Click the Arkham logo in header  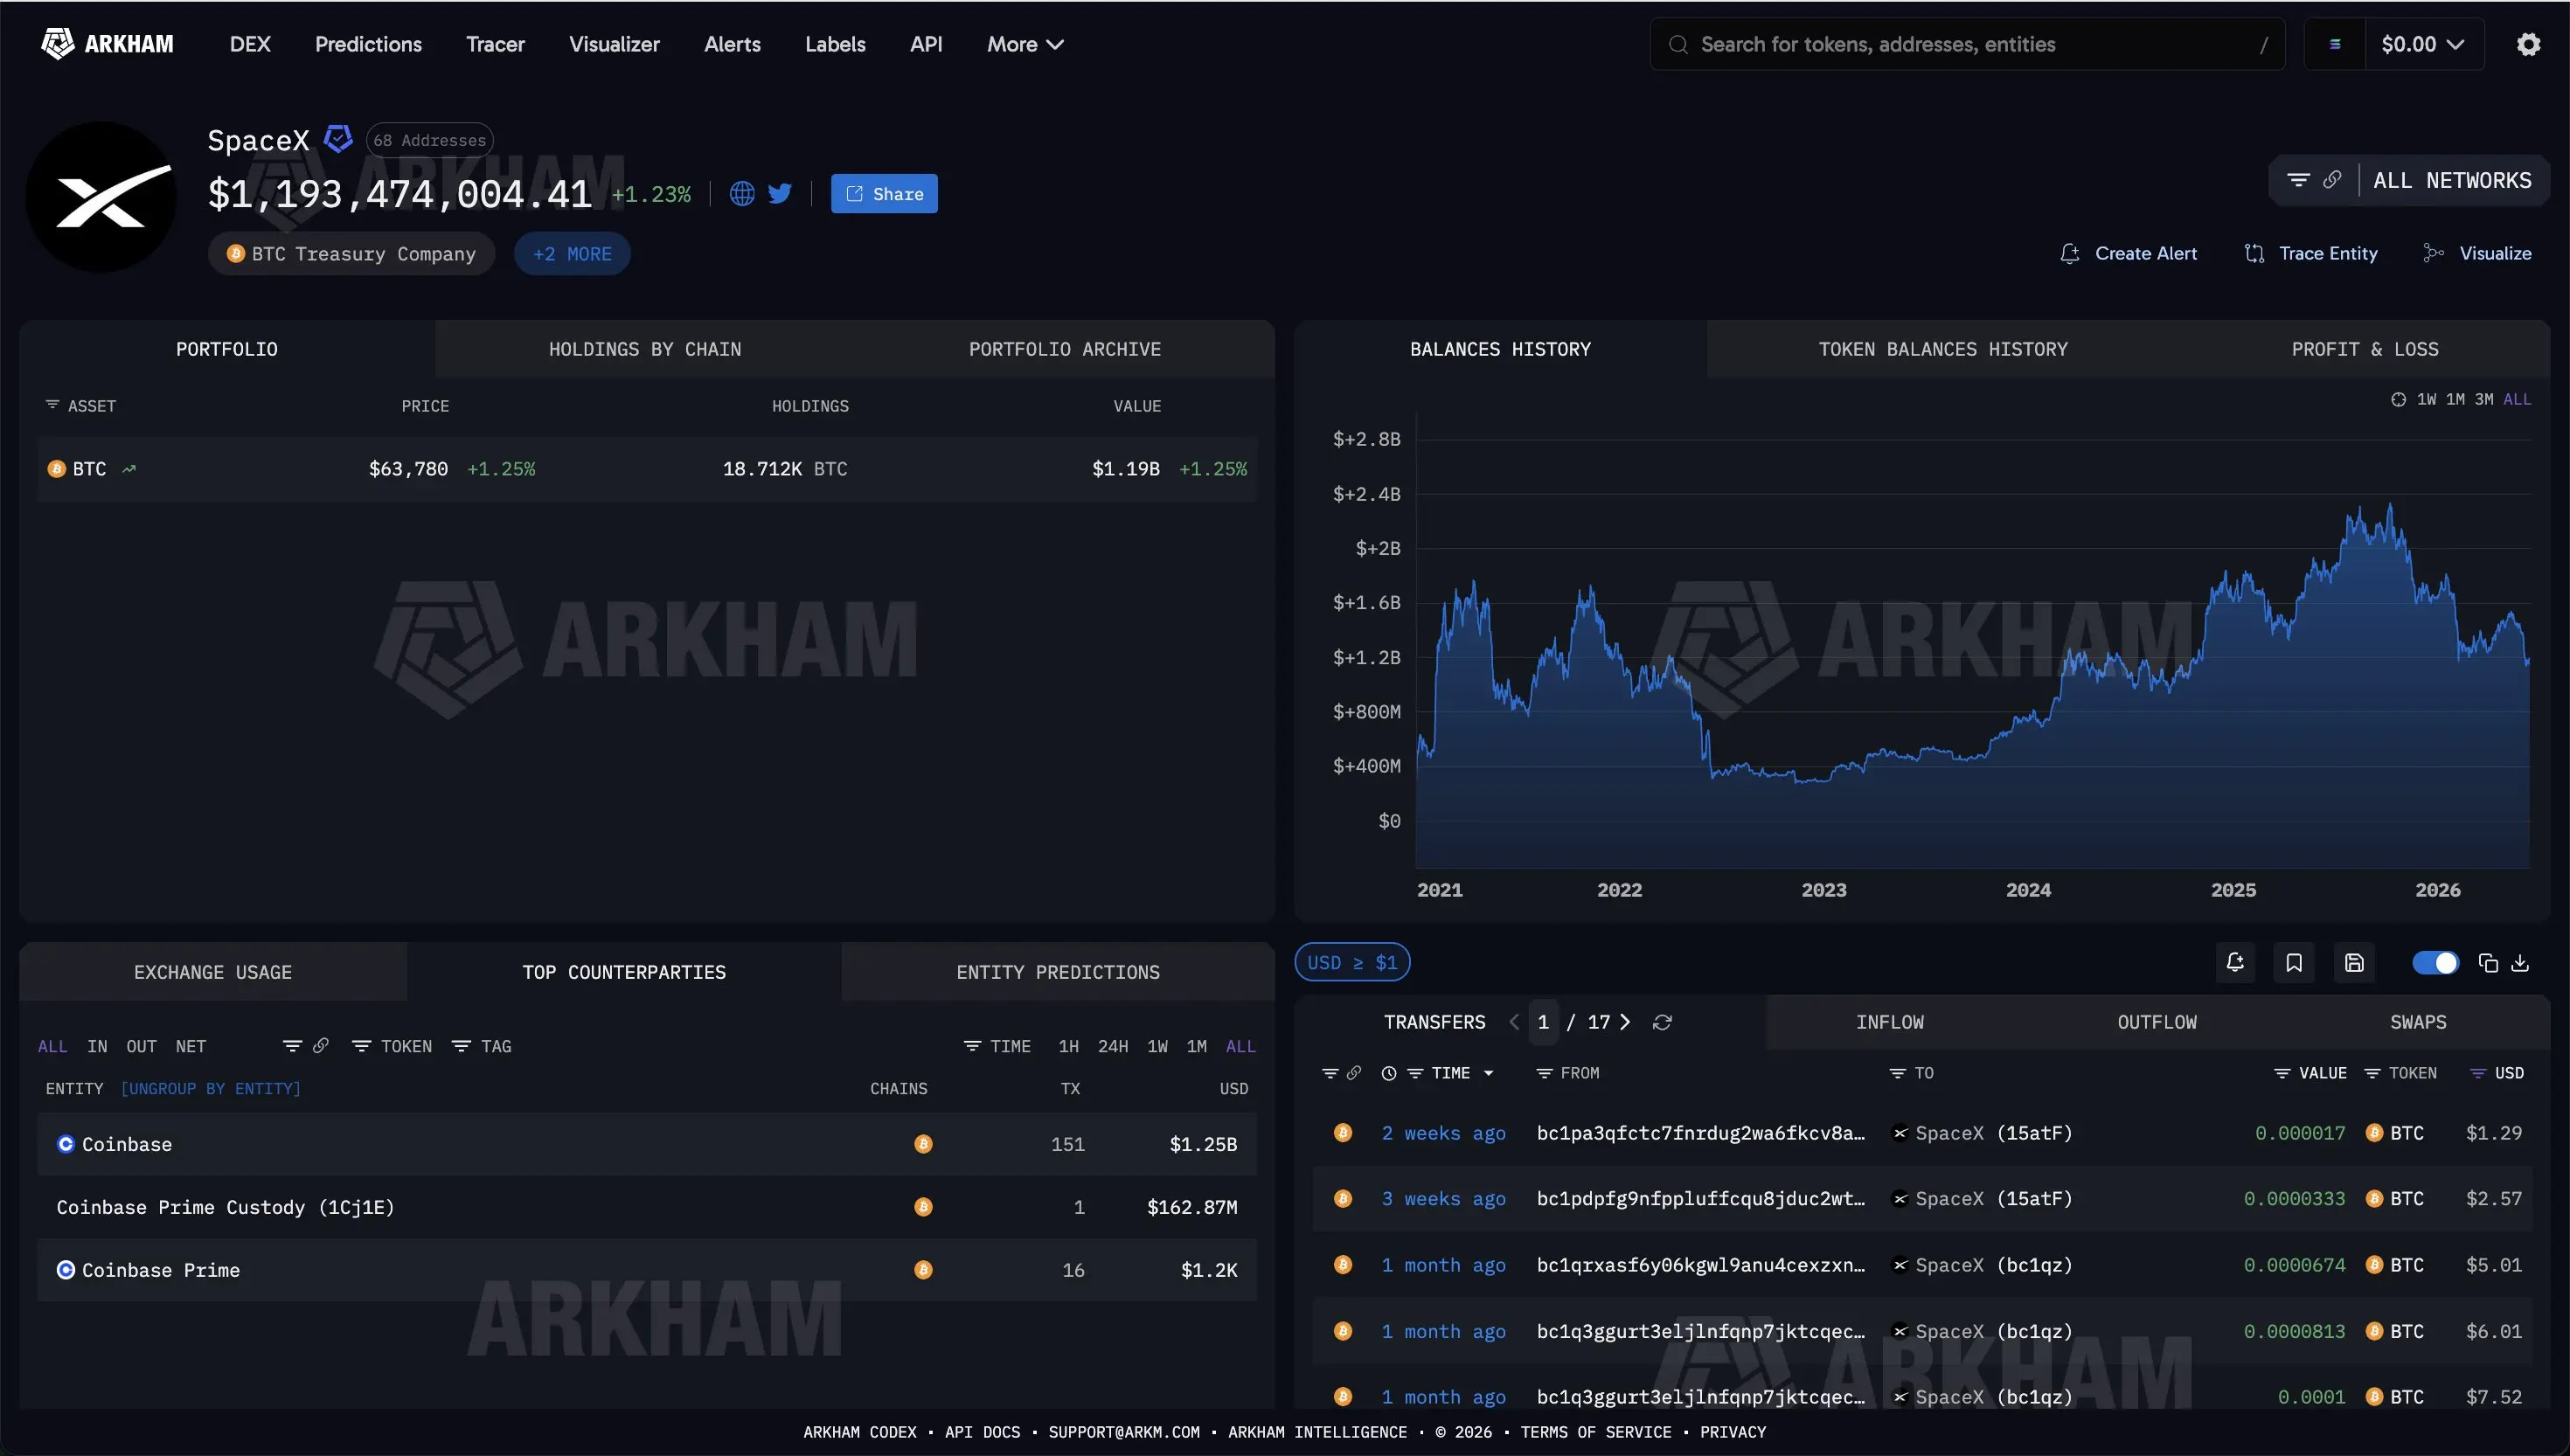click(107, 44)
